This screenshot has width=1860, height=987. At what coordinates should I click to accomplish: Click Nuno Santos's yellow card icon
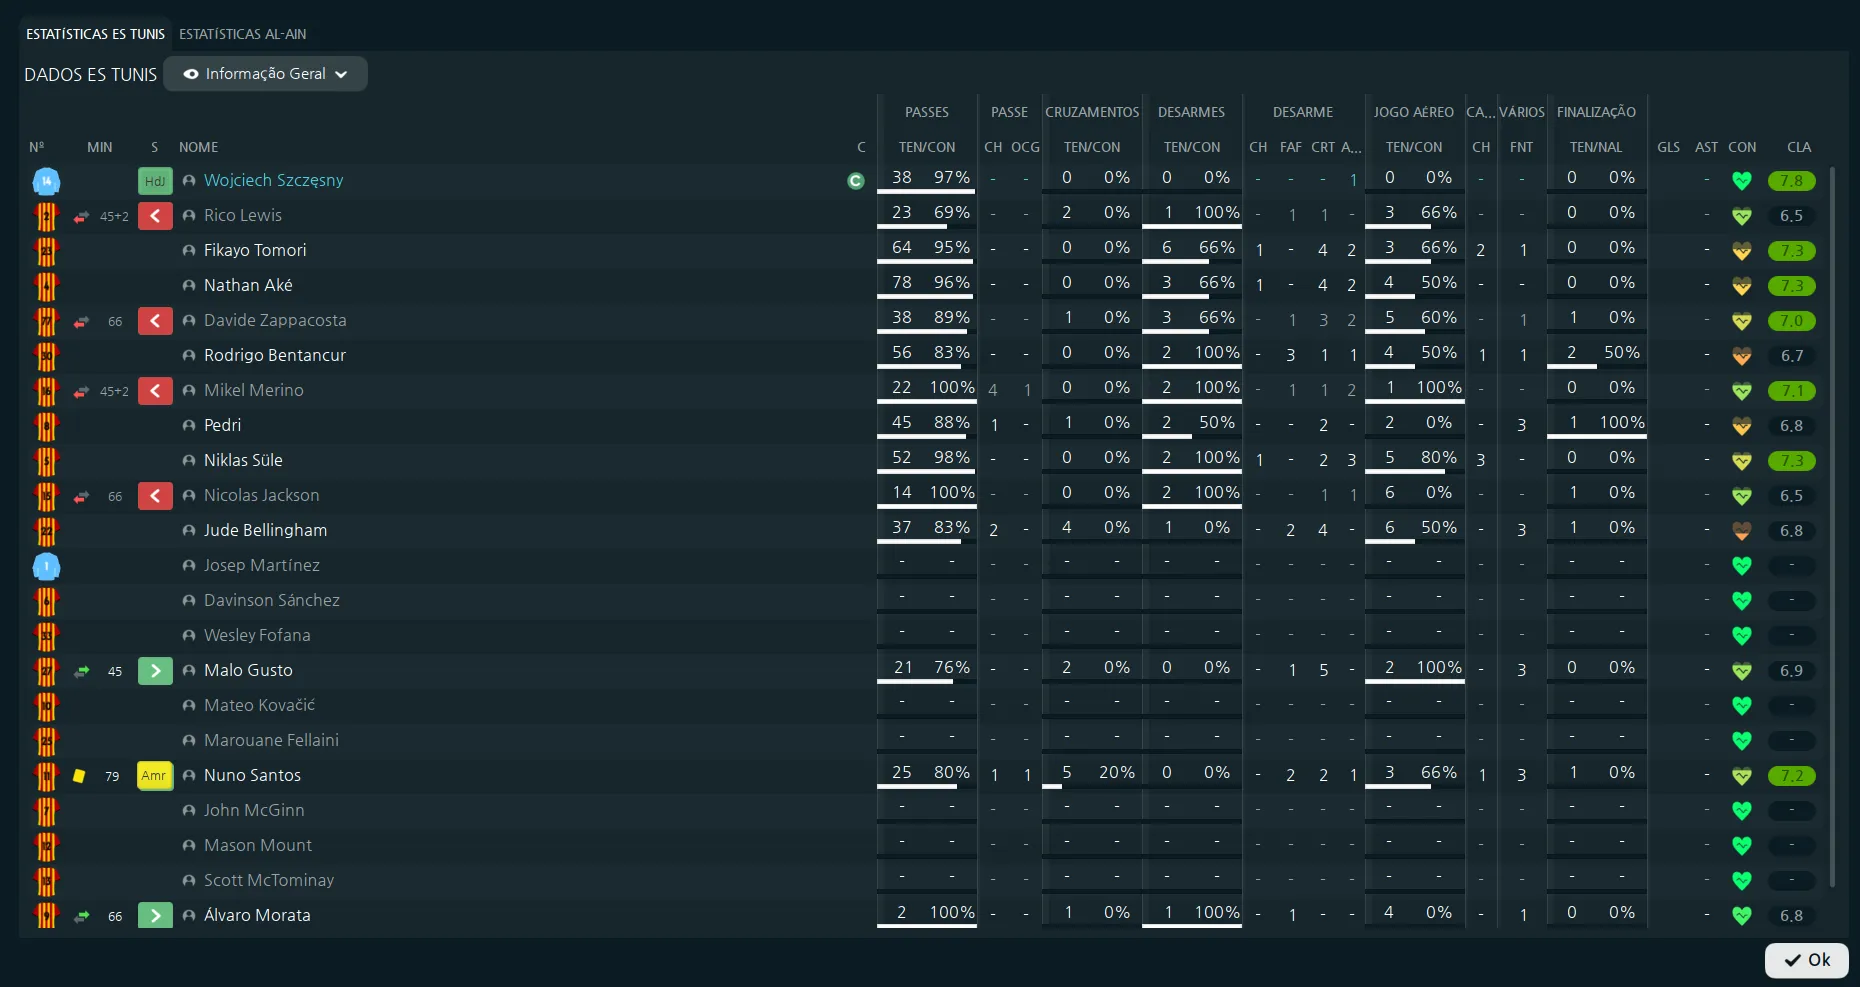point(79,776)
